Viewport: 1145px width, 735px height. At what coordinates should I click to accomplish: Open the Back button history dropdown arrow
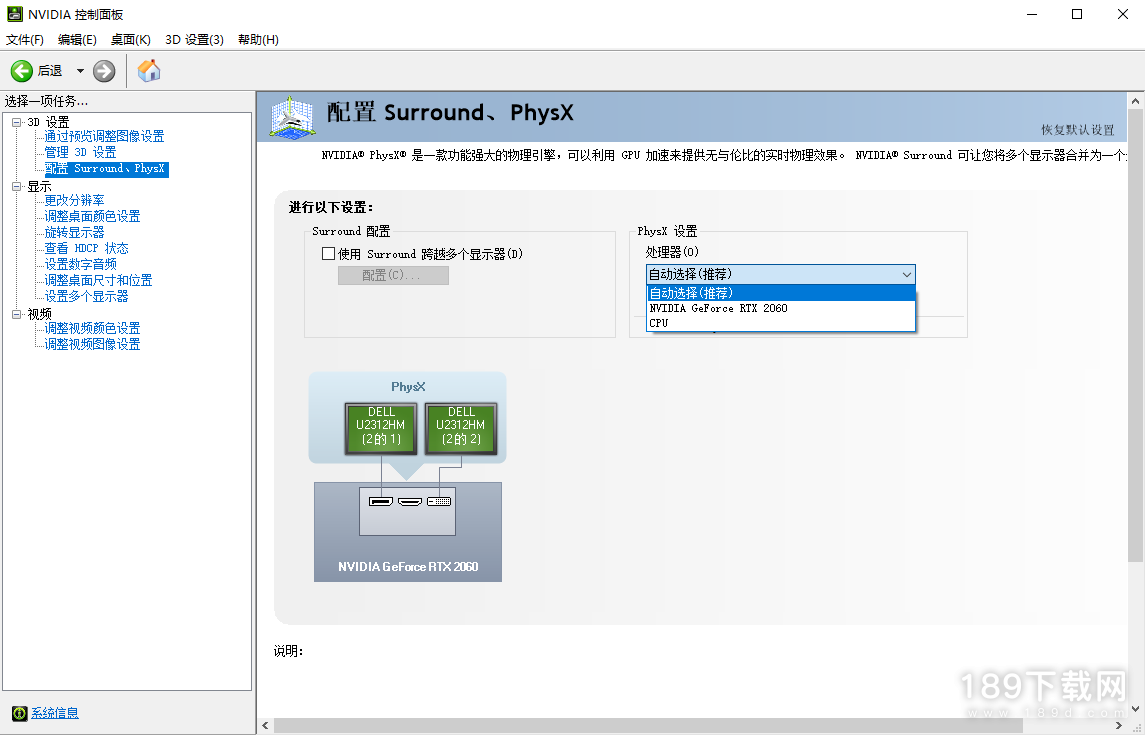80,71
